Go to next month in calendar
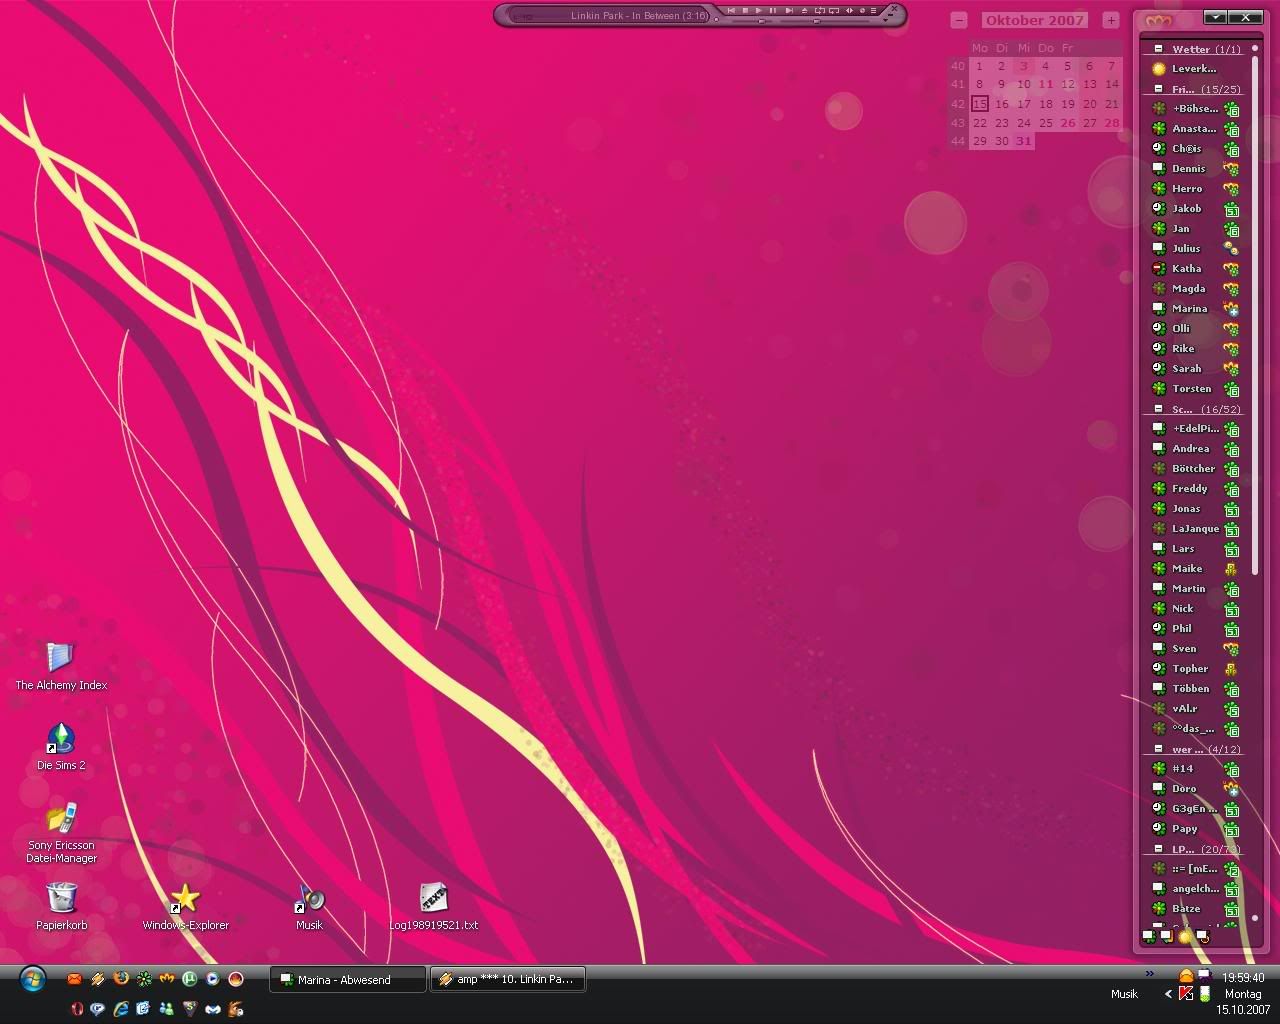This screenshot has height=1024, width=1280. 1110,20
